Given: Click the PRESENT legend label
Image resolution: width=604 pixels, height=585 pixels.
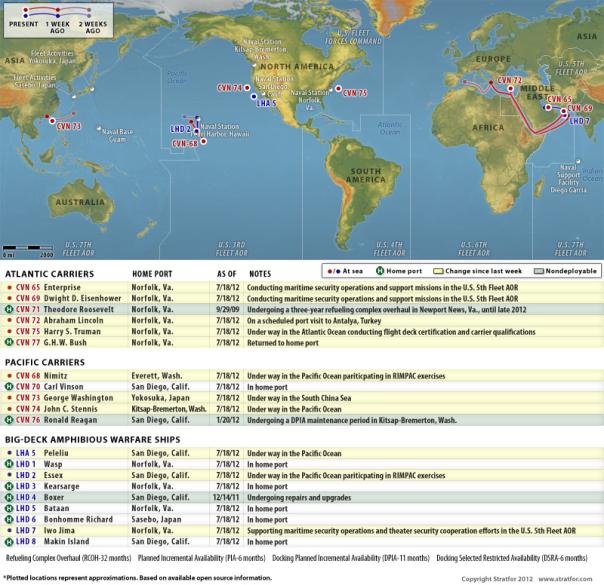Looking at the screenshot, I should click(x=23, y=24).
